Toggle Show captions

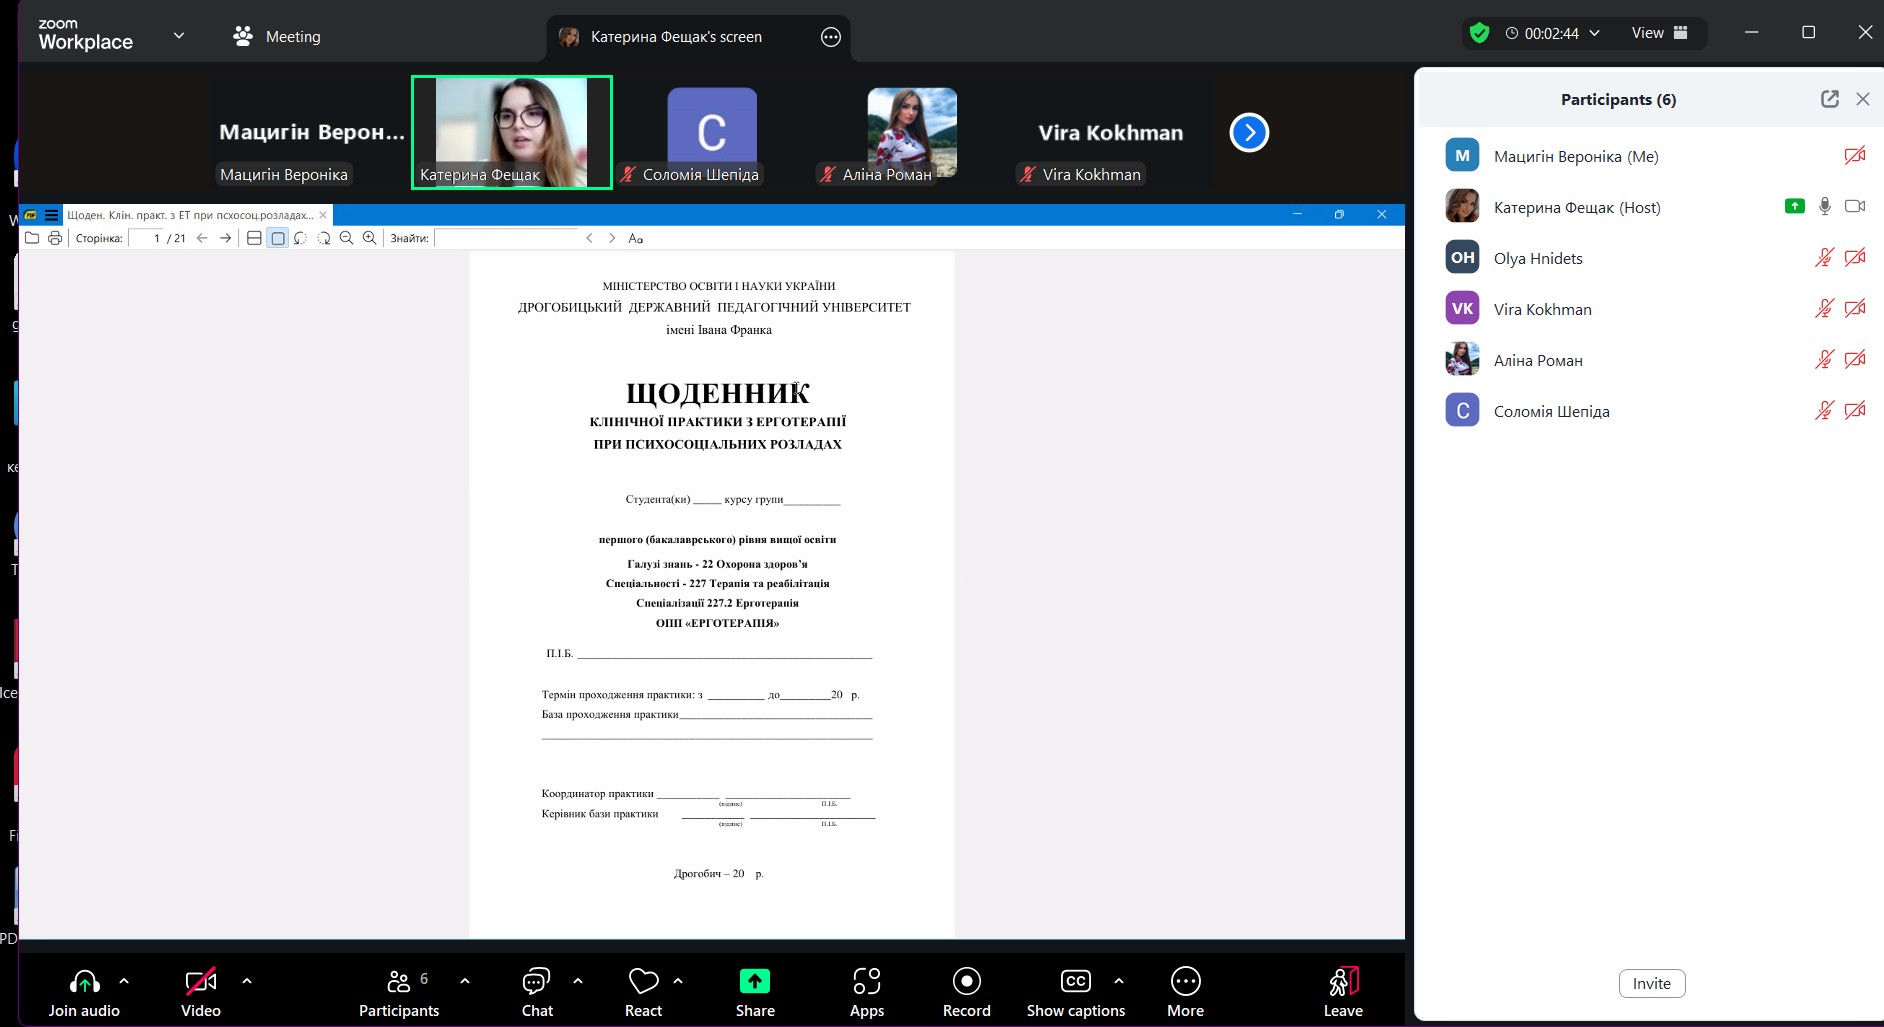click(1075, 991)
